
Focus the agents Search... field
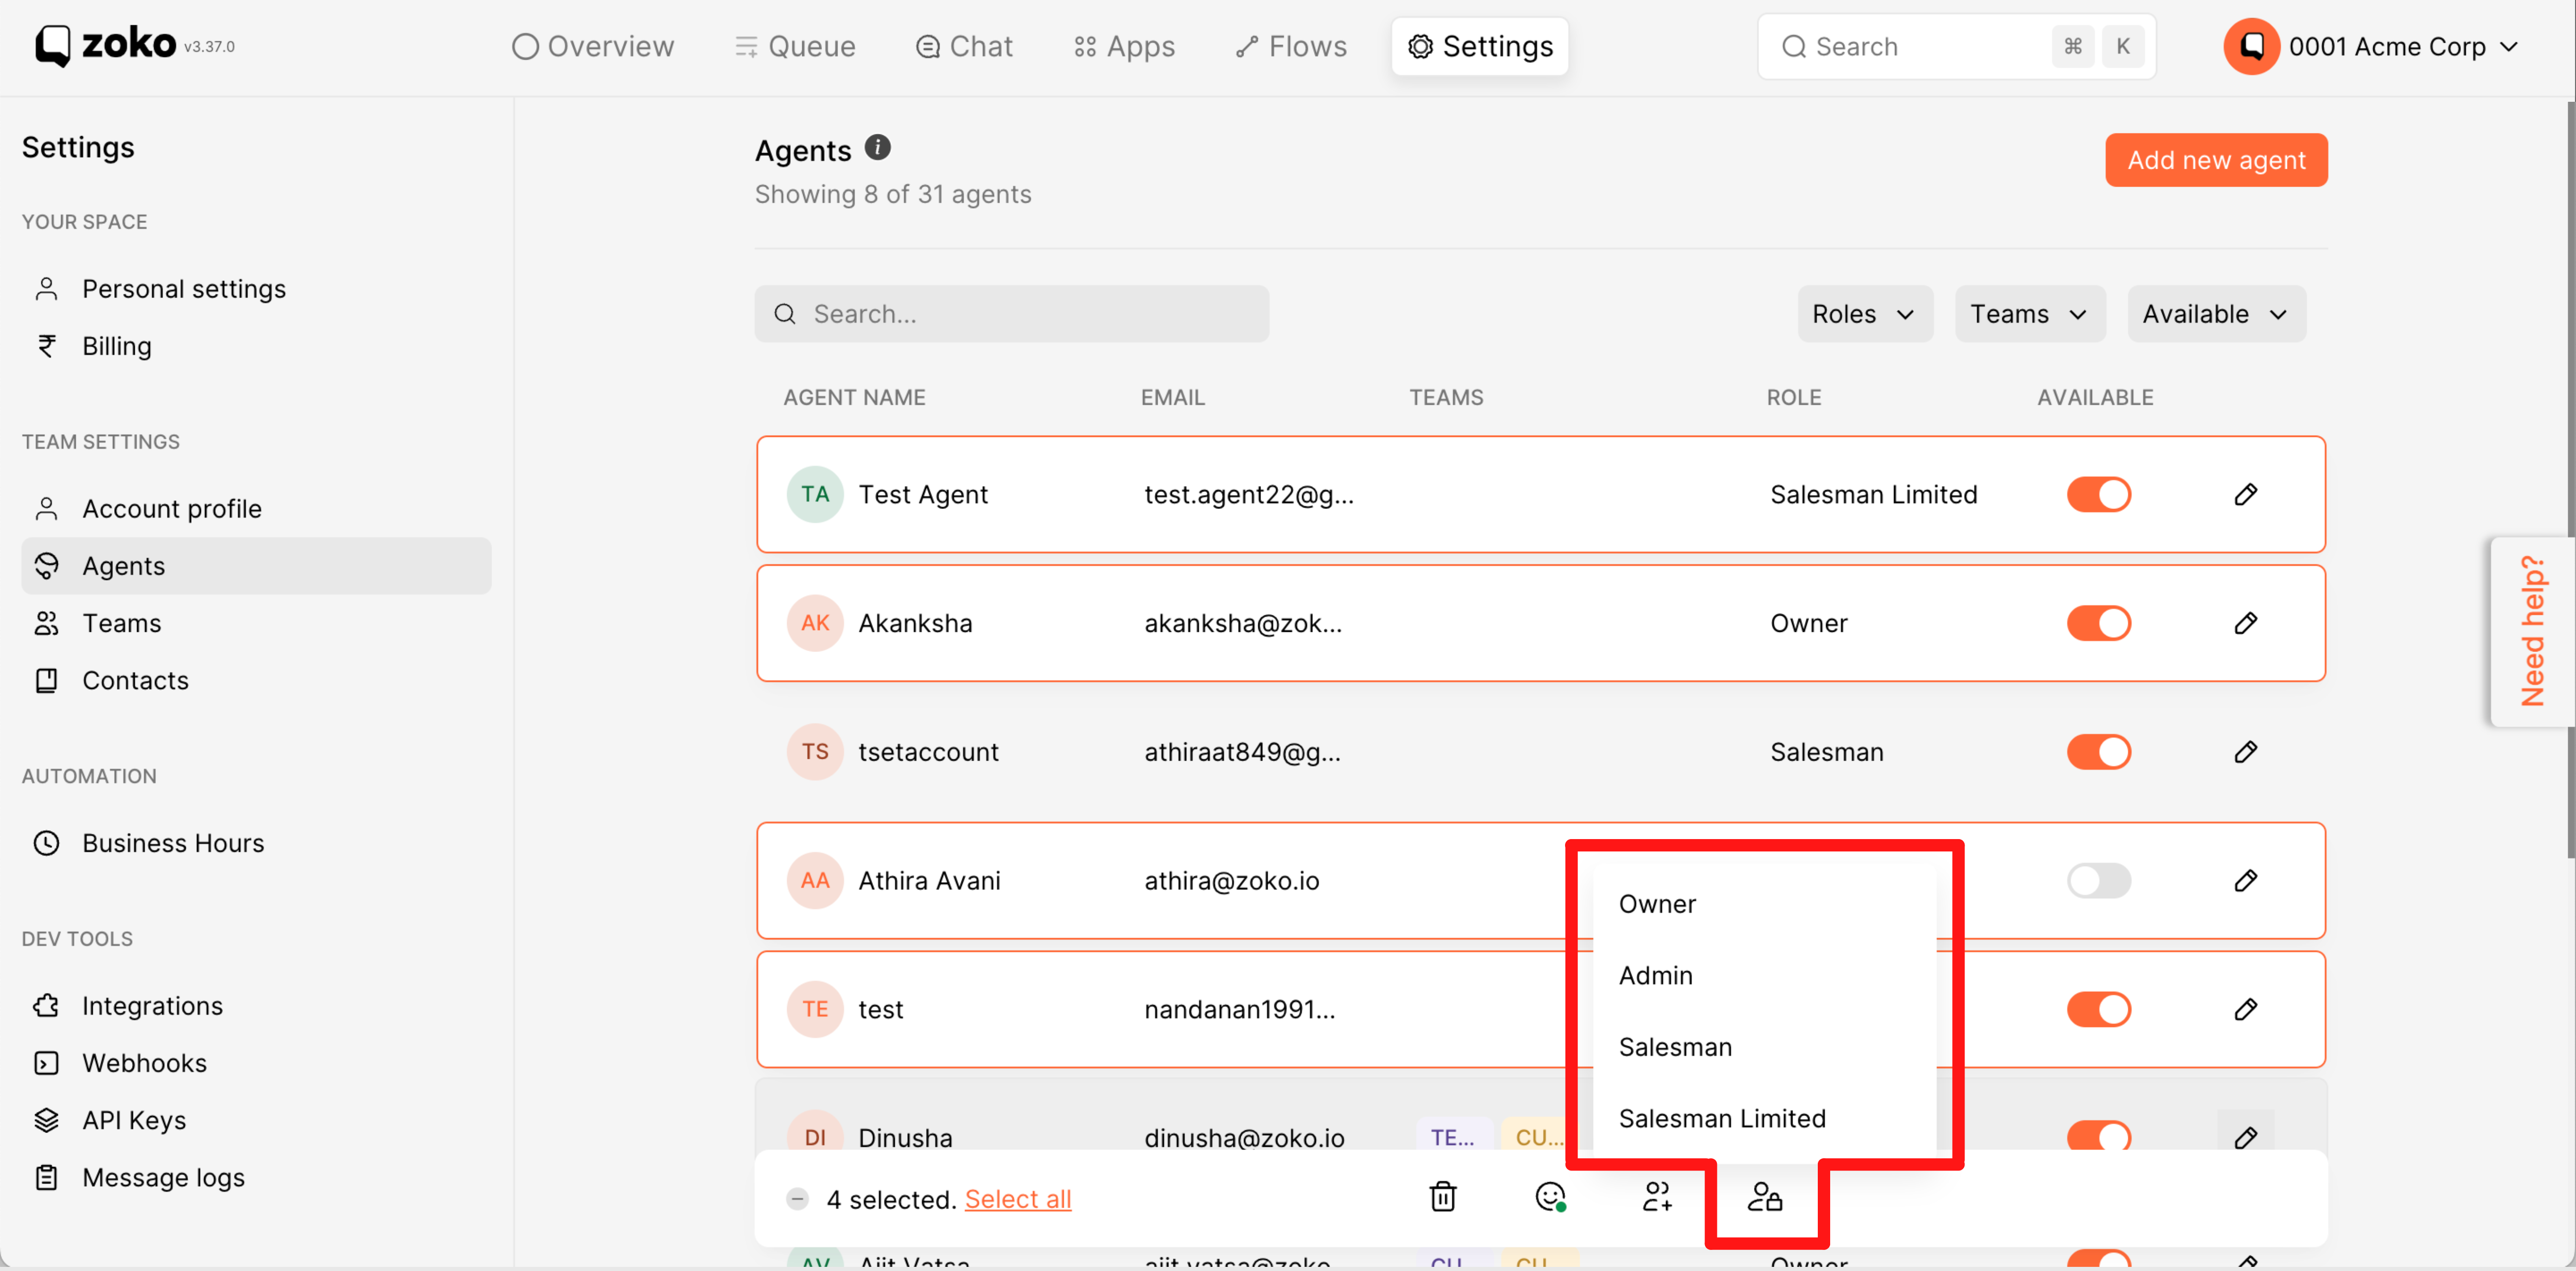[1012, 314]
